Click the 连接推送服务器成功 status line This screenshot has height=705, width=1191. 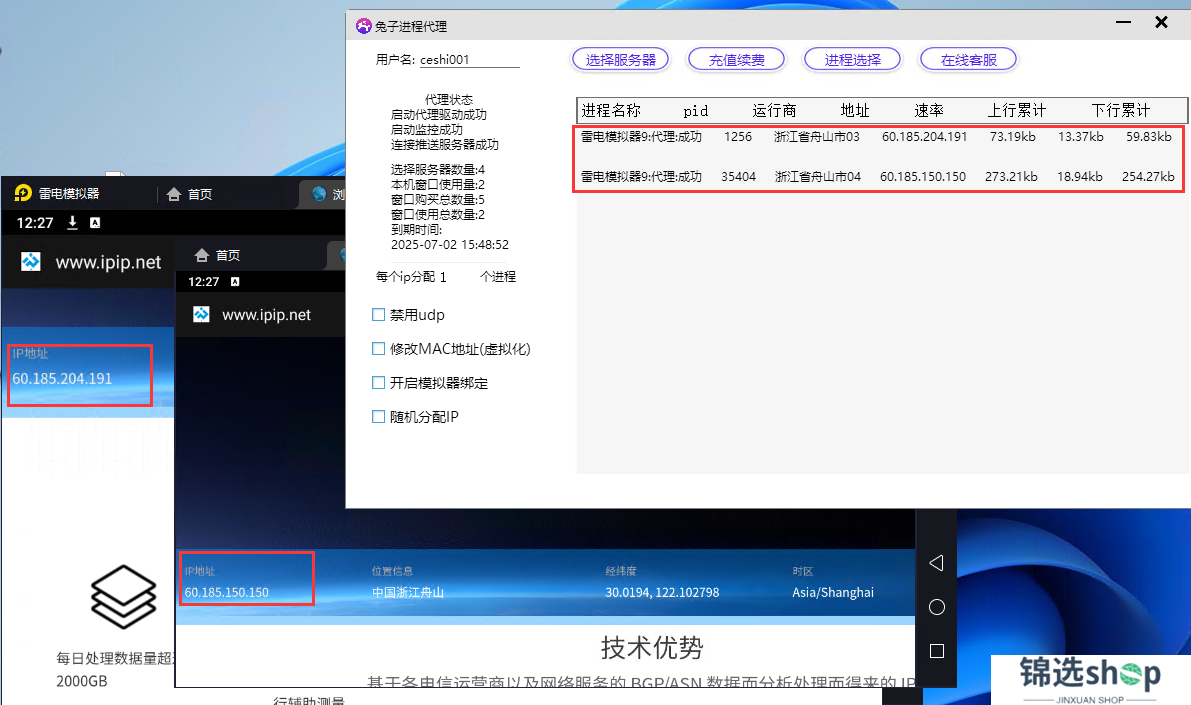coord(444,144)
